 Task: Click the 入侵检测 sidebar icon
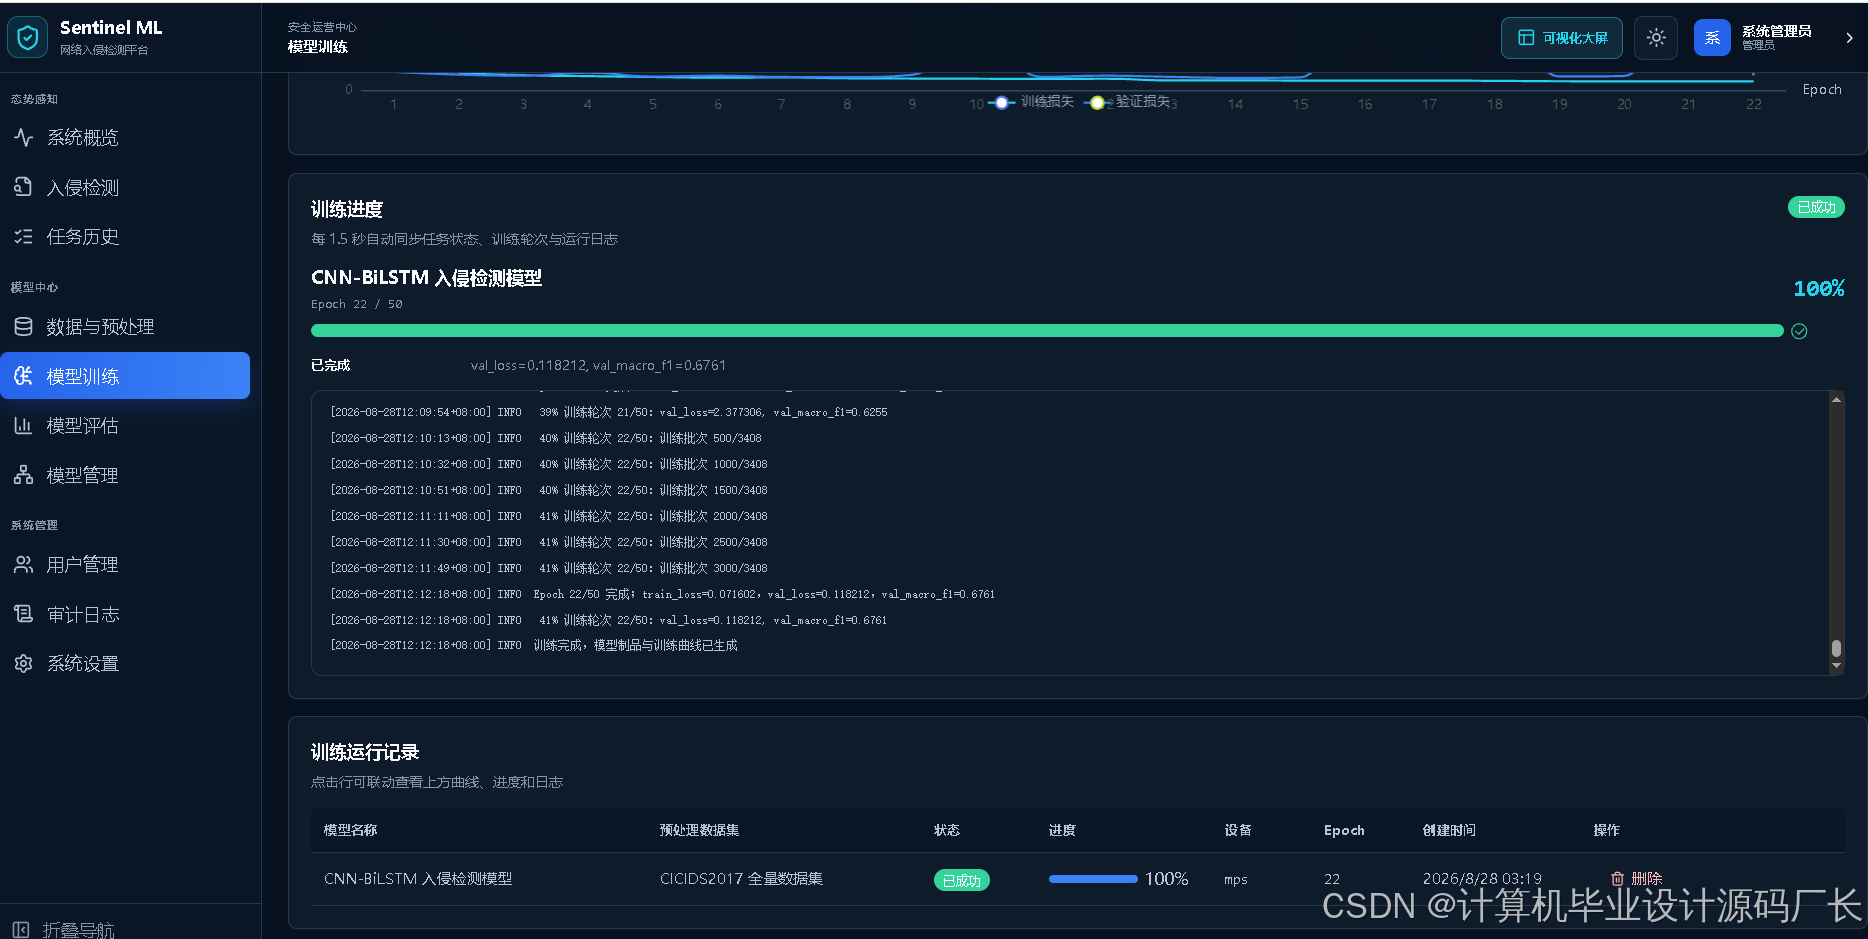(24, 187)
